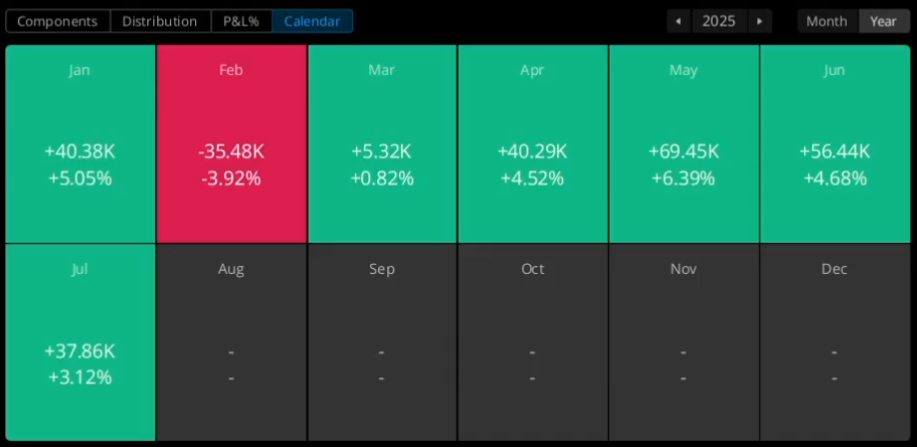The width and height of the screenshot is (917, 447).
Task: Switch to the Components tab
Action: tap(58, 21)
